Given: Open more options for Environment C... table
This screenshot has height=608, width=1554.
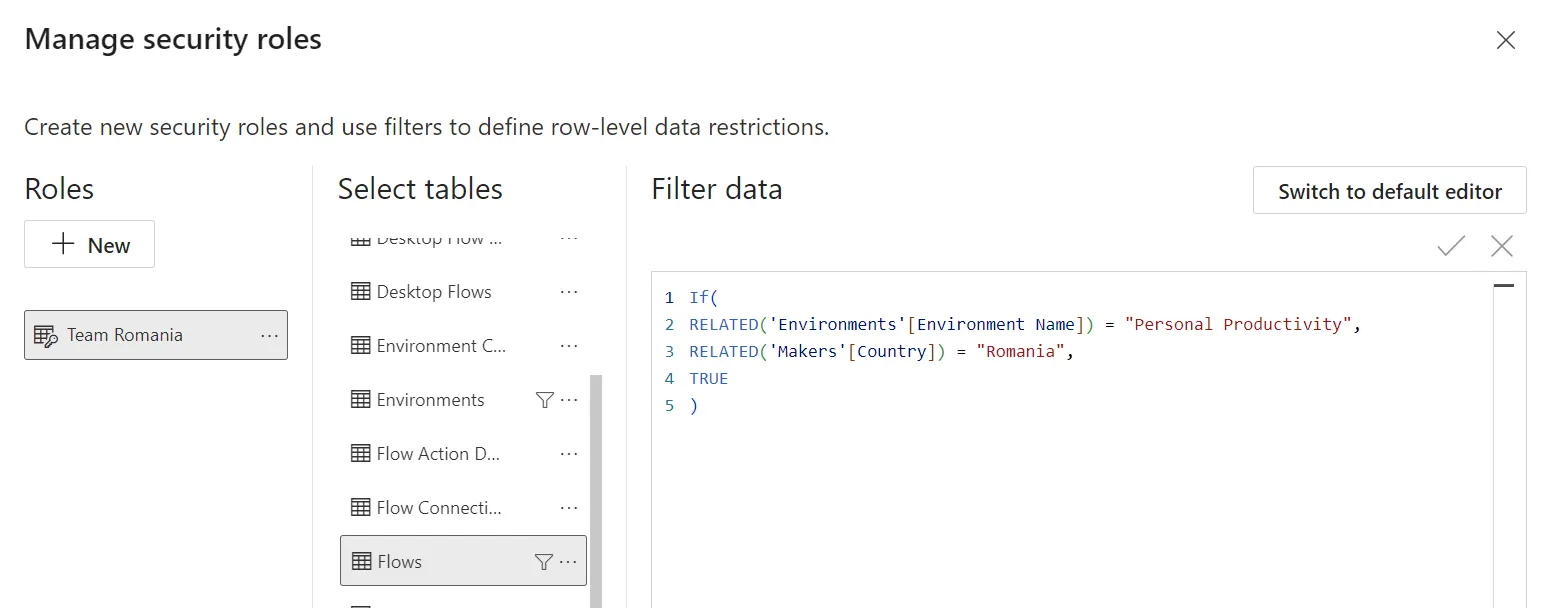Looking at the screenshot, I should 569,346.
